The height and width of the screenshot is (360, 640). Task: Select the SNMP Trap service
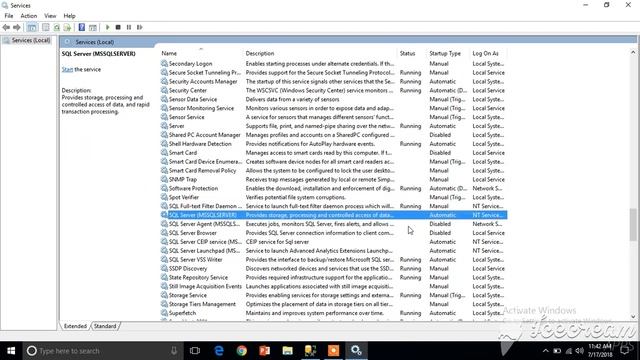(x=333, y=180)
